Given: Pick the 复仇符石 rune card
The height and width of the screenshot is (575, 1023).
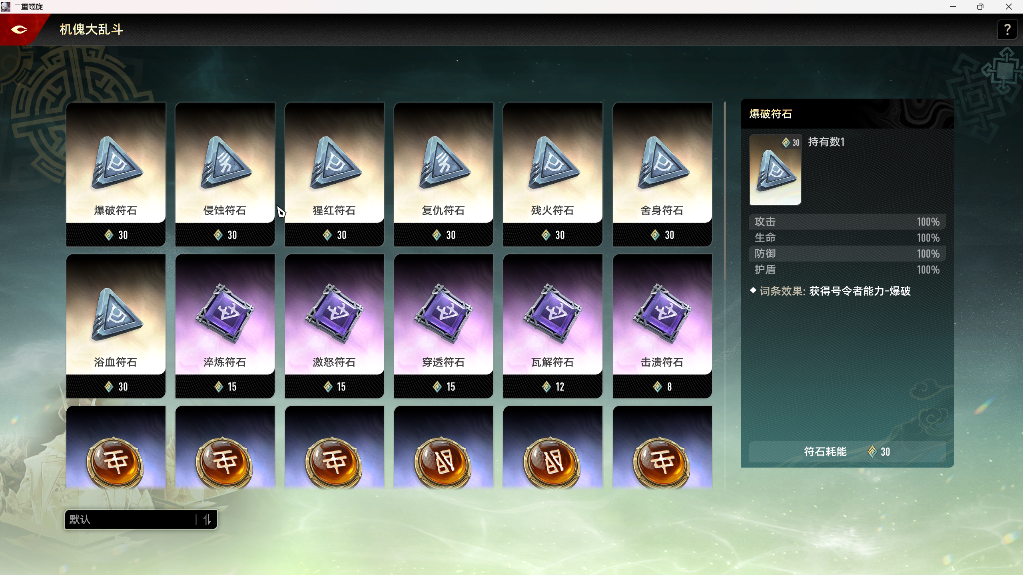Looking at the screenshot, I should click(x=444, y=174).
